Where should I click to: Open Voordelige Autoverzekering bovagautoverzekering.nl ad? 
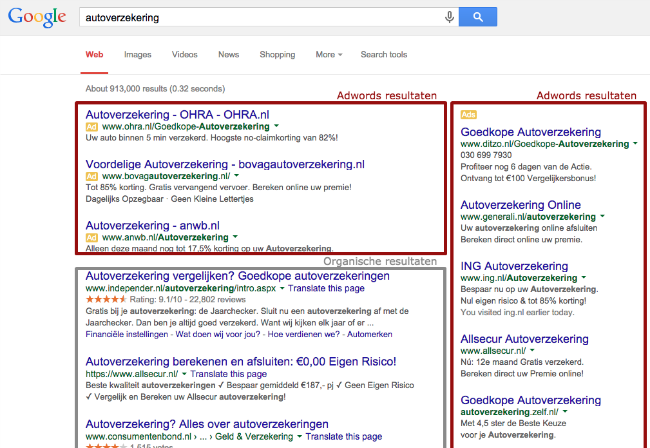coord(225,164)
